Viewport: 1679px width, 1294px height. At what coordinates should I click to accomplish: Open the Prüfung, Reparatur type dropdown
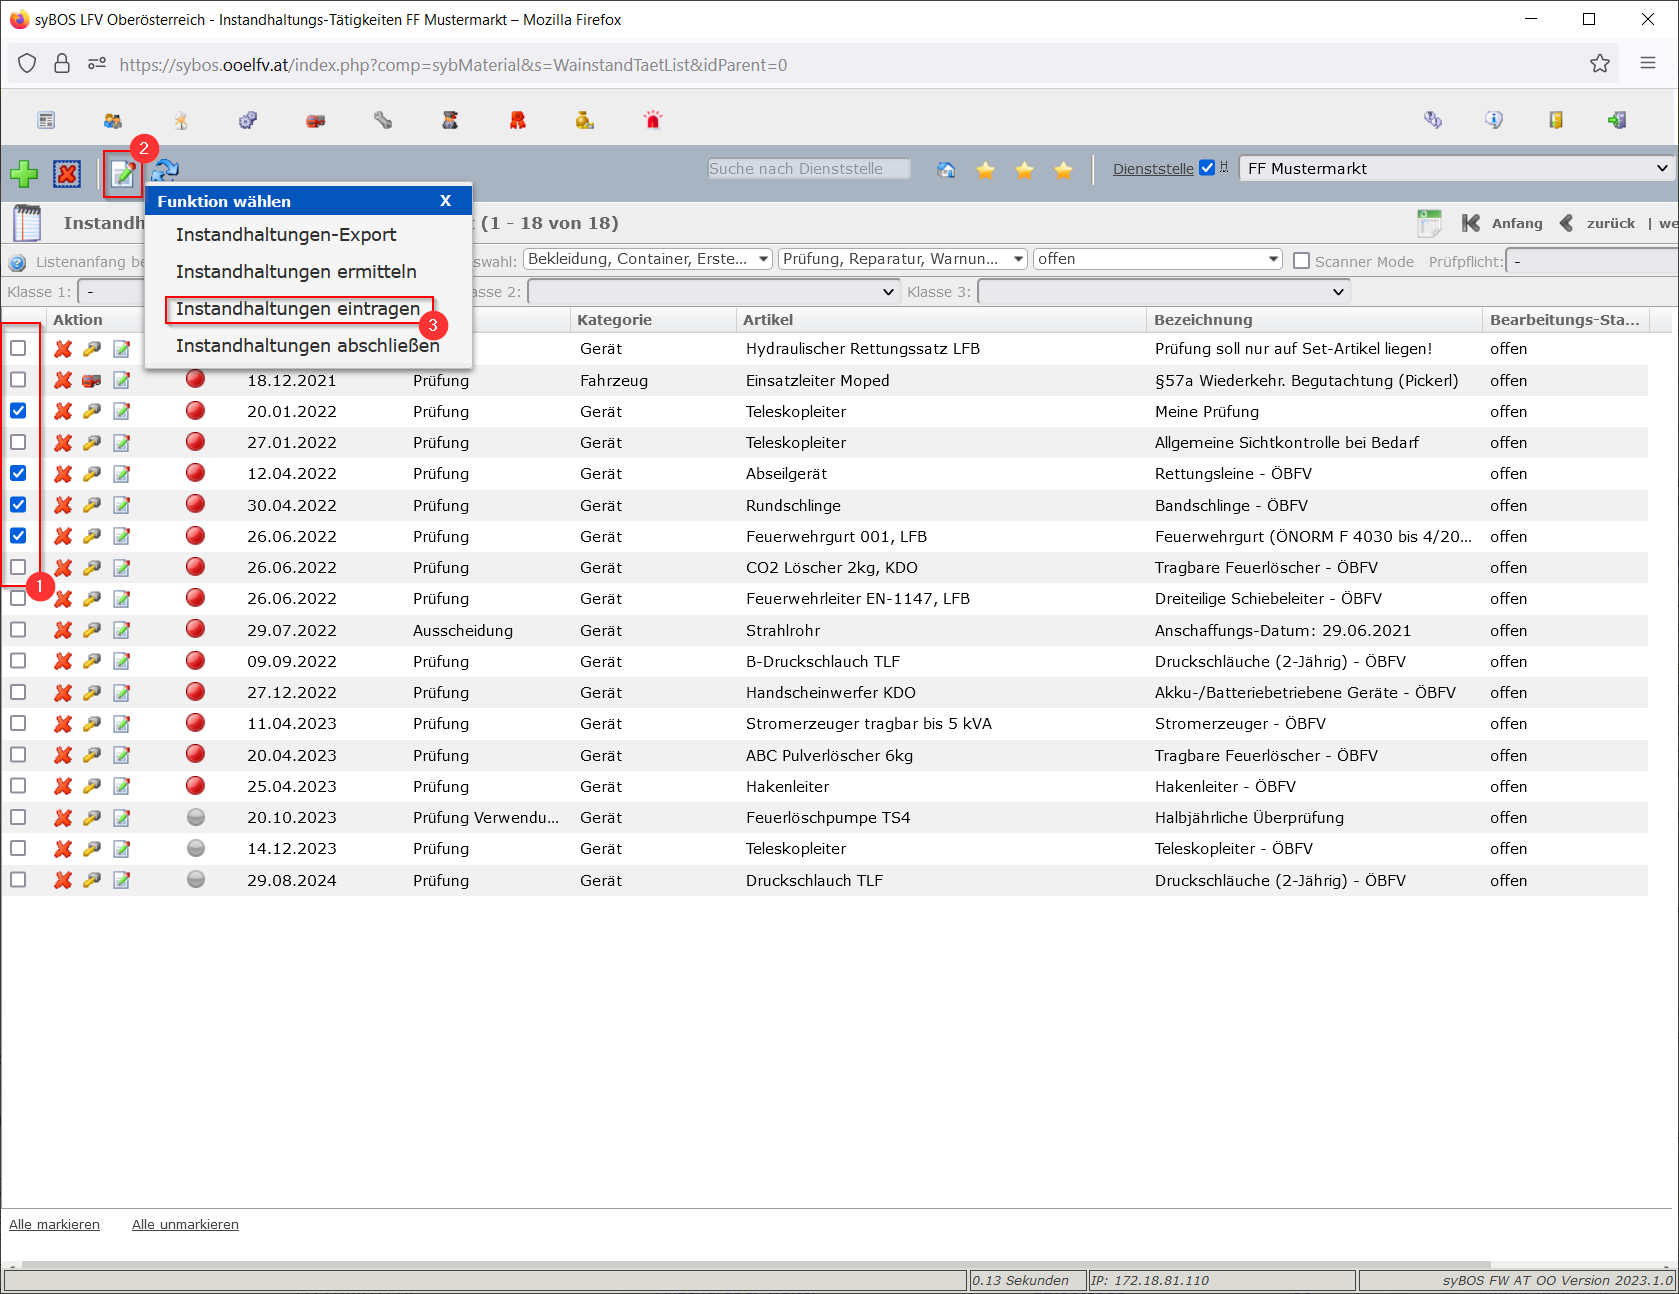coord(903,259)
